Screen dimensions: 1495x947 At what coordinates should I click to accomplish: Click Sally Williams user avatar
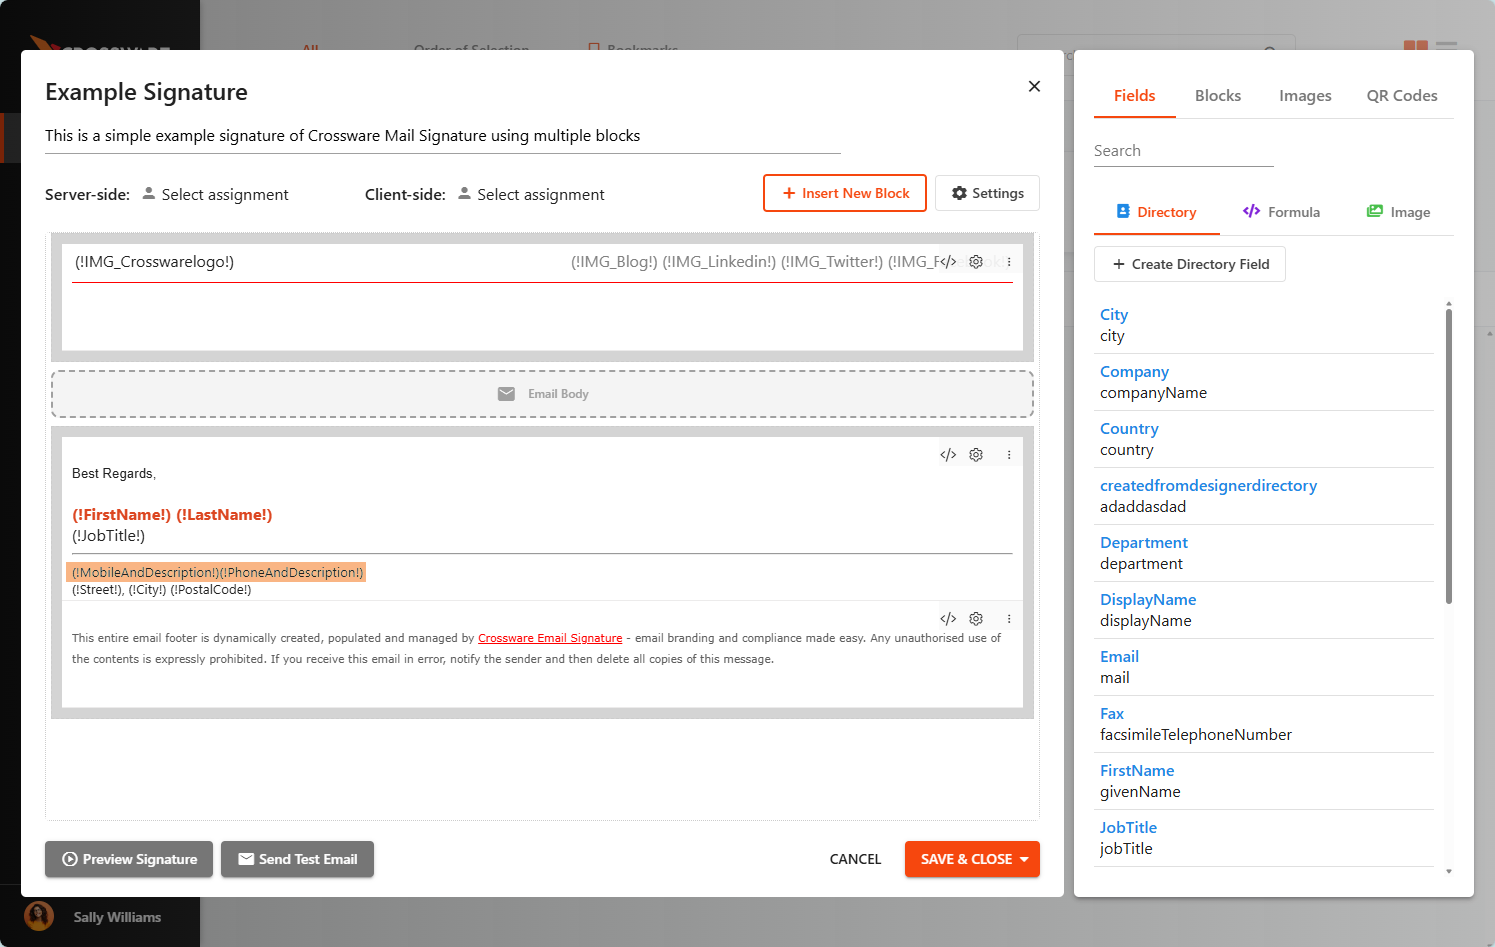tap(39, 916)
